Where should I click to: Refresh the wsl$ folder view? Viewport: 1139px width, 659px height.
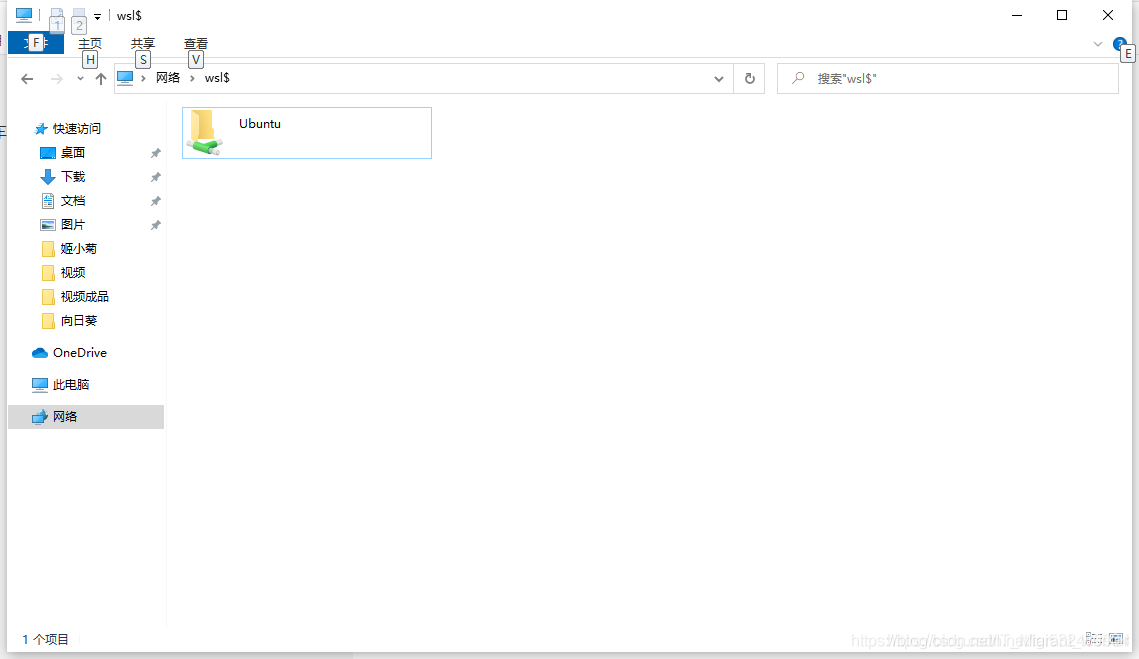click(750, 78)
